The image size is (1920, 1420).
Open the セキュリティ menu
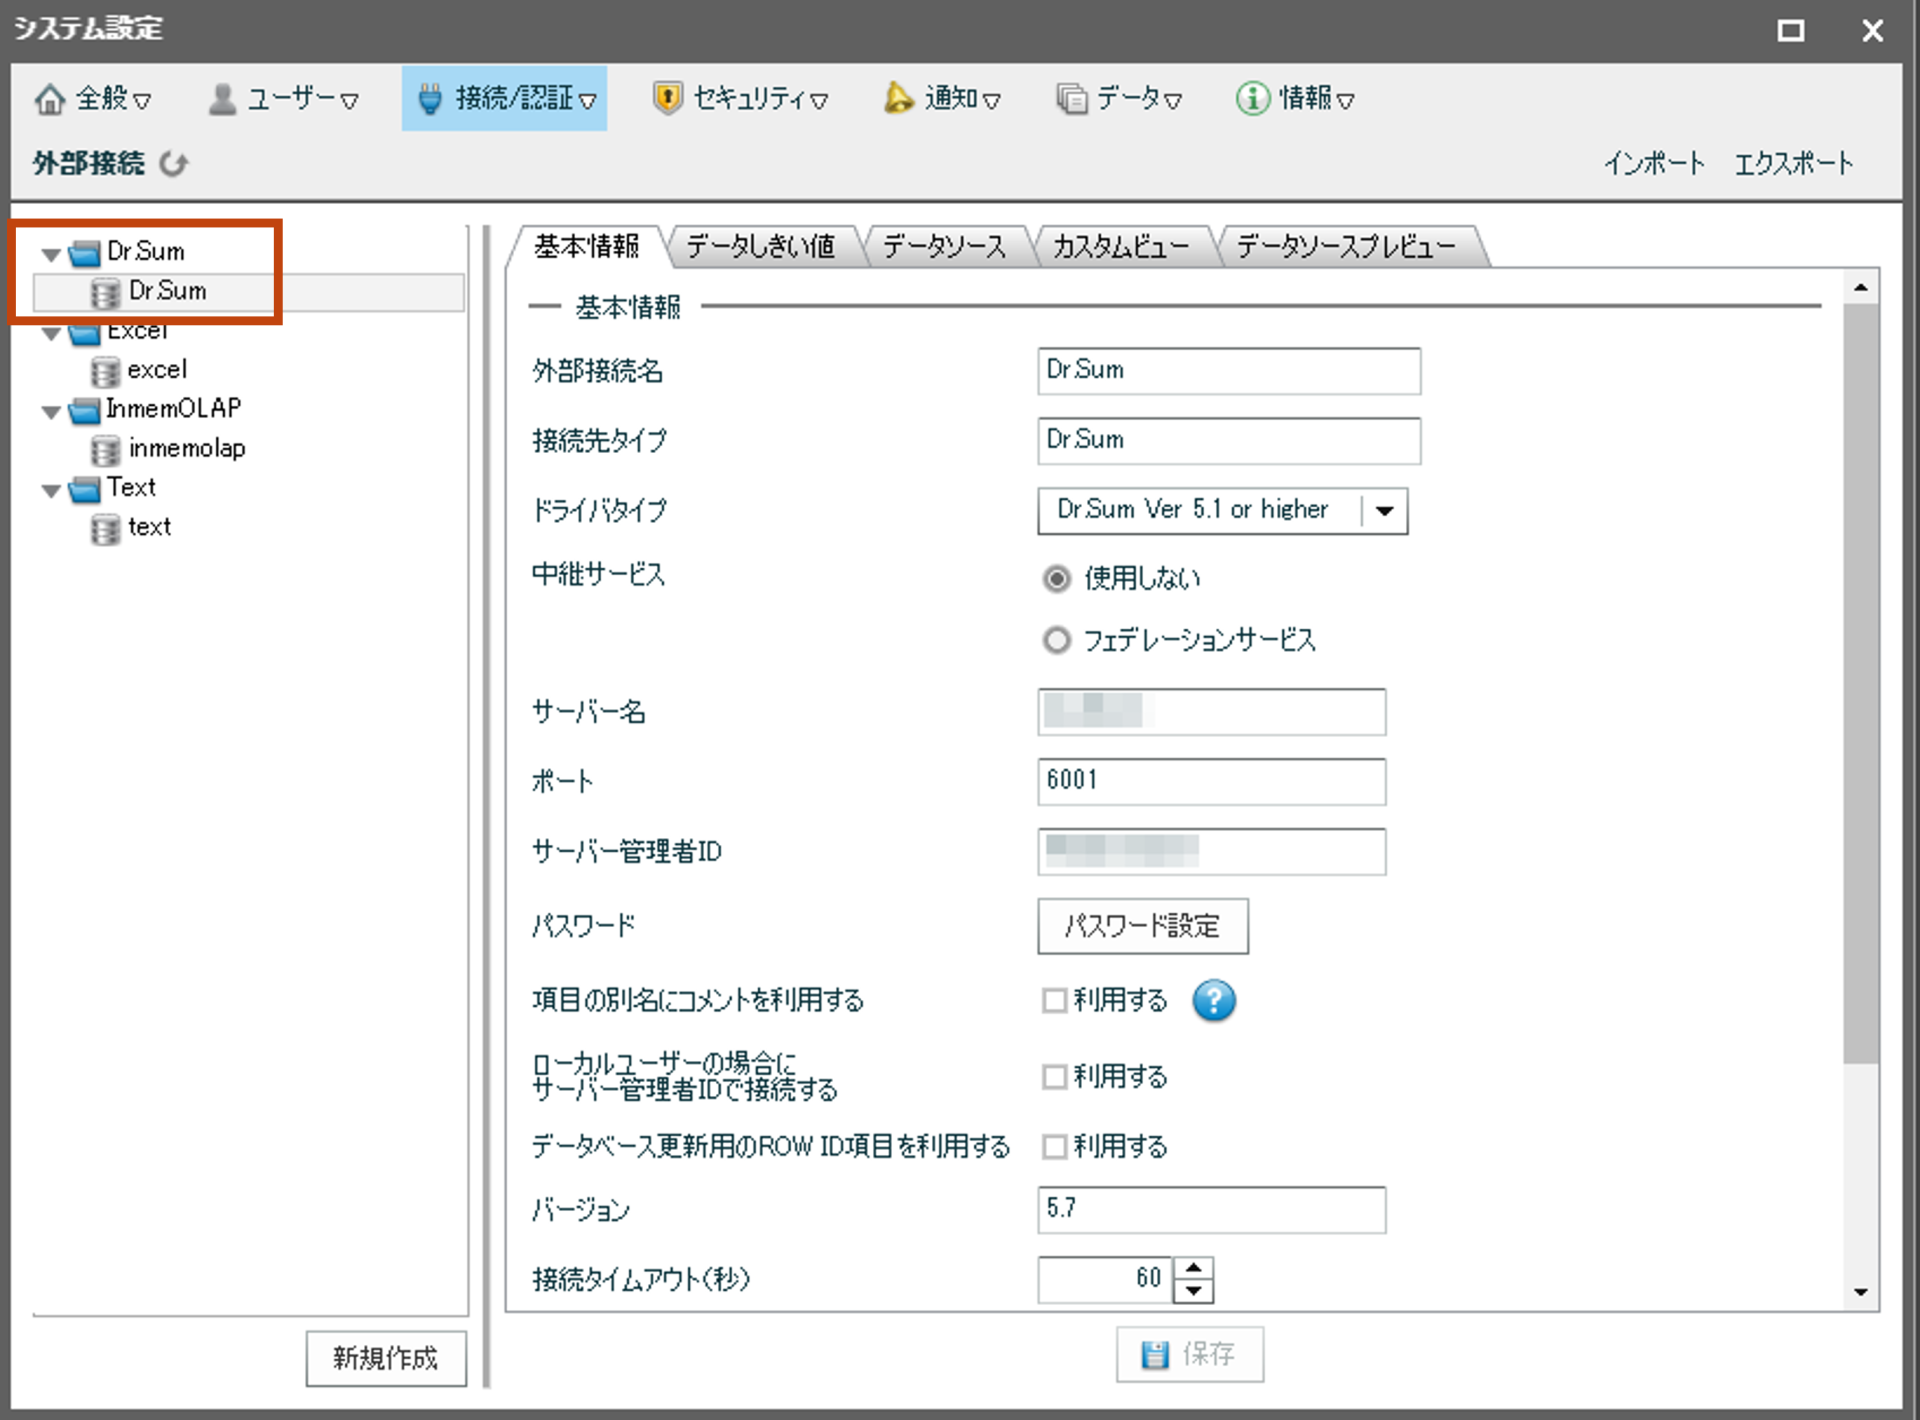(740, 98)
